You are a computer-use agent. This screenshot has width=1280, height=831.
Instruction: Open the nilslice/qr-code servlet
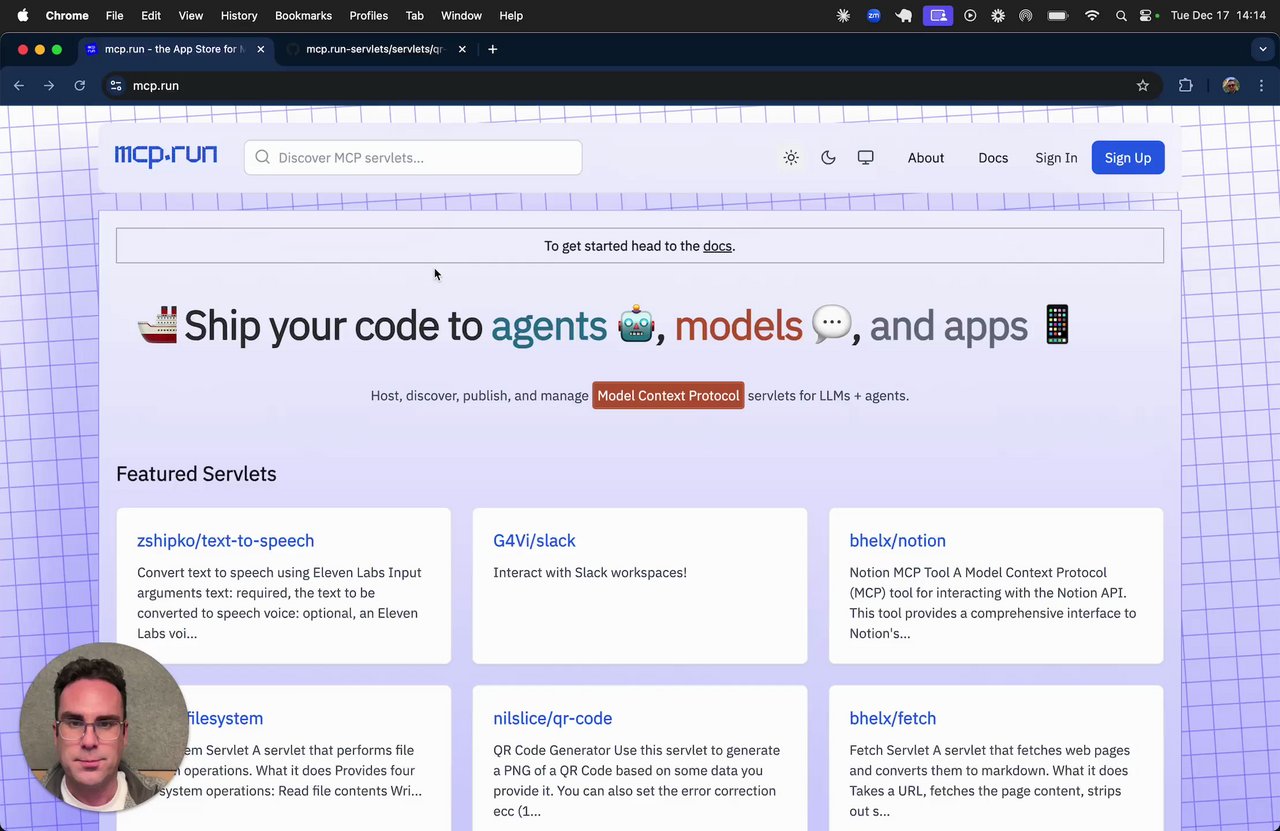tap(552, 719)
